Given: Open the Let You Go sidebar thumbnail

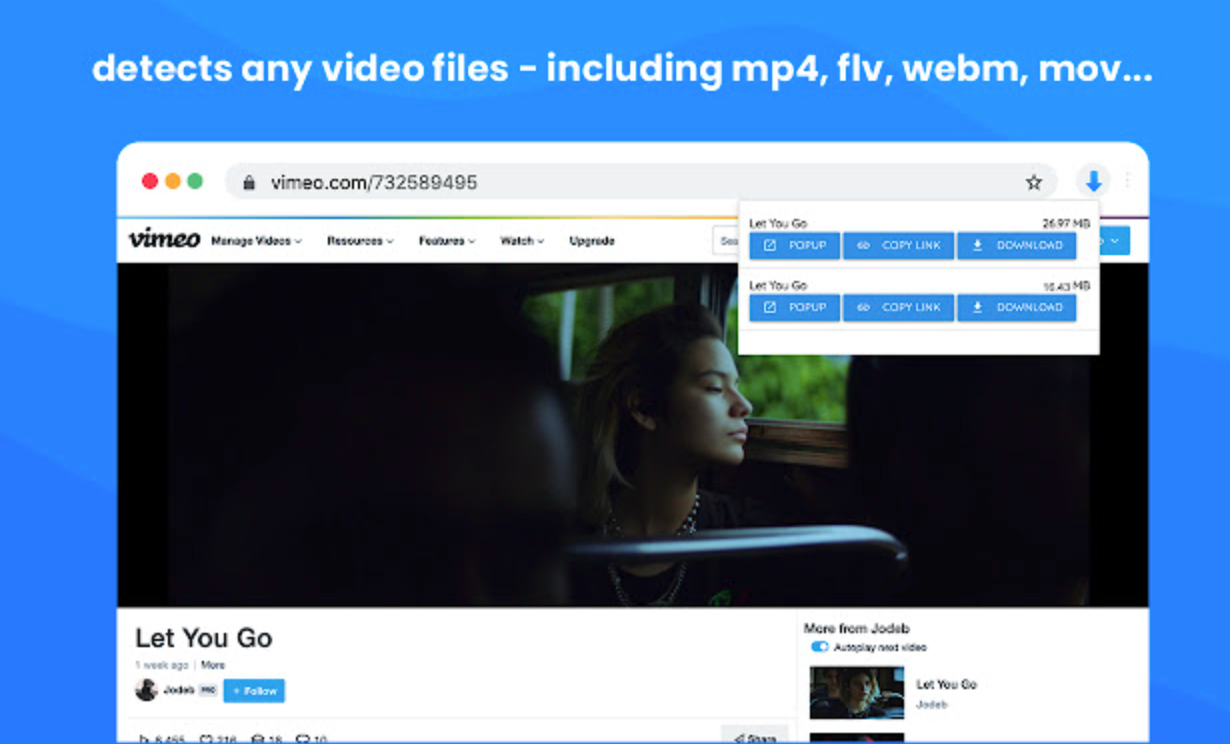Looking at the screenshot, I should 857,693.
